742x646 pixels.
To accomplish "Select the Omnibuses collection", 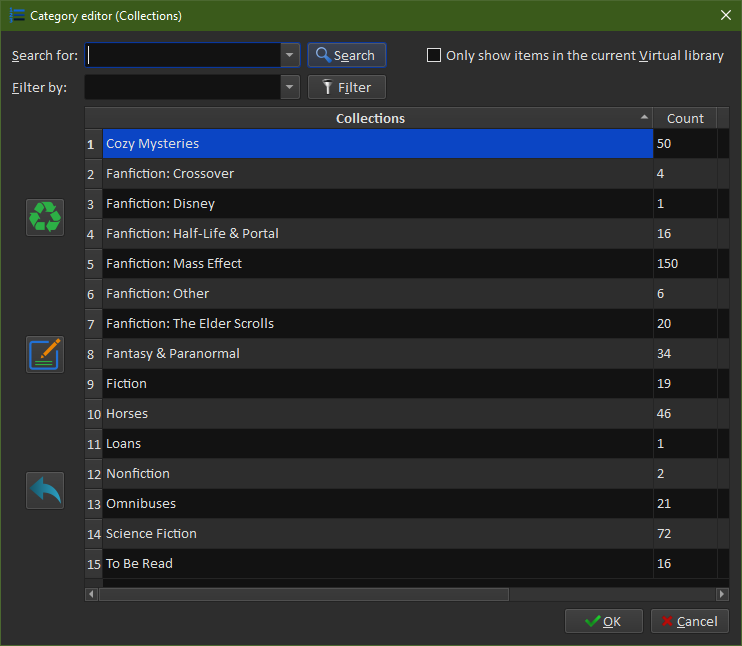I will click(378, 504).
